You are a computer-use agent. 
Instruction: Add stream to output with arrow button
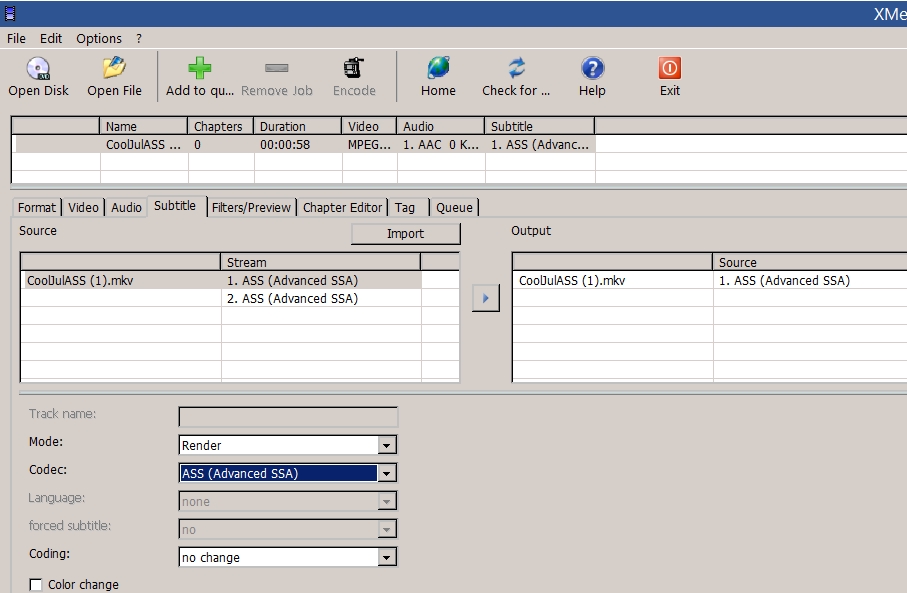point(485,298)
